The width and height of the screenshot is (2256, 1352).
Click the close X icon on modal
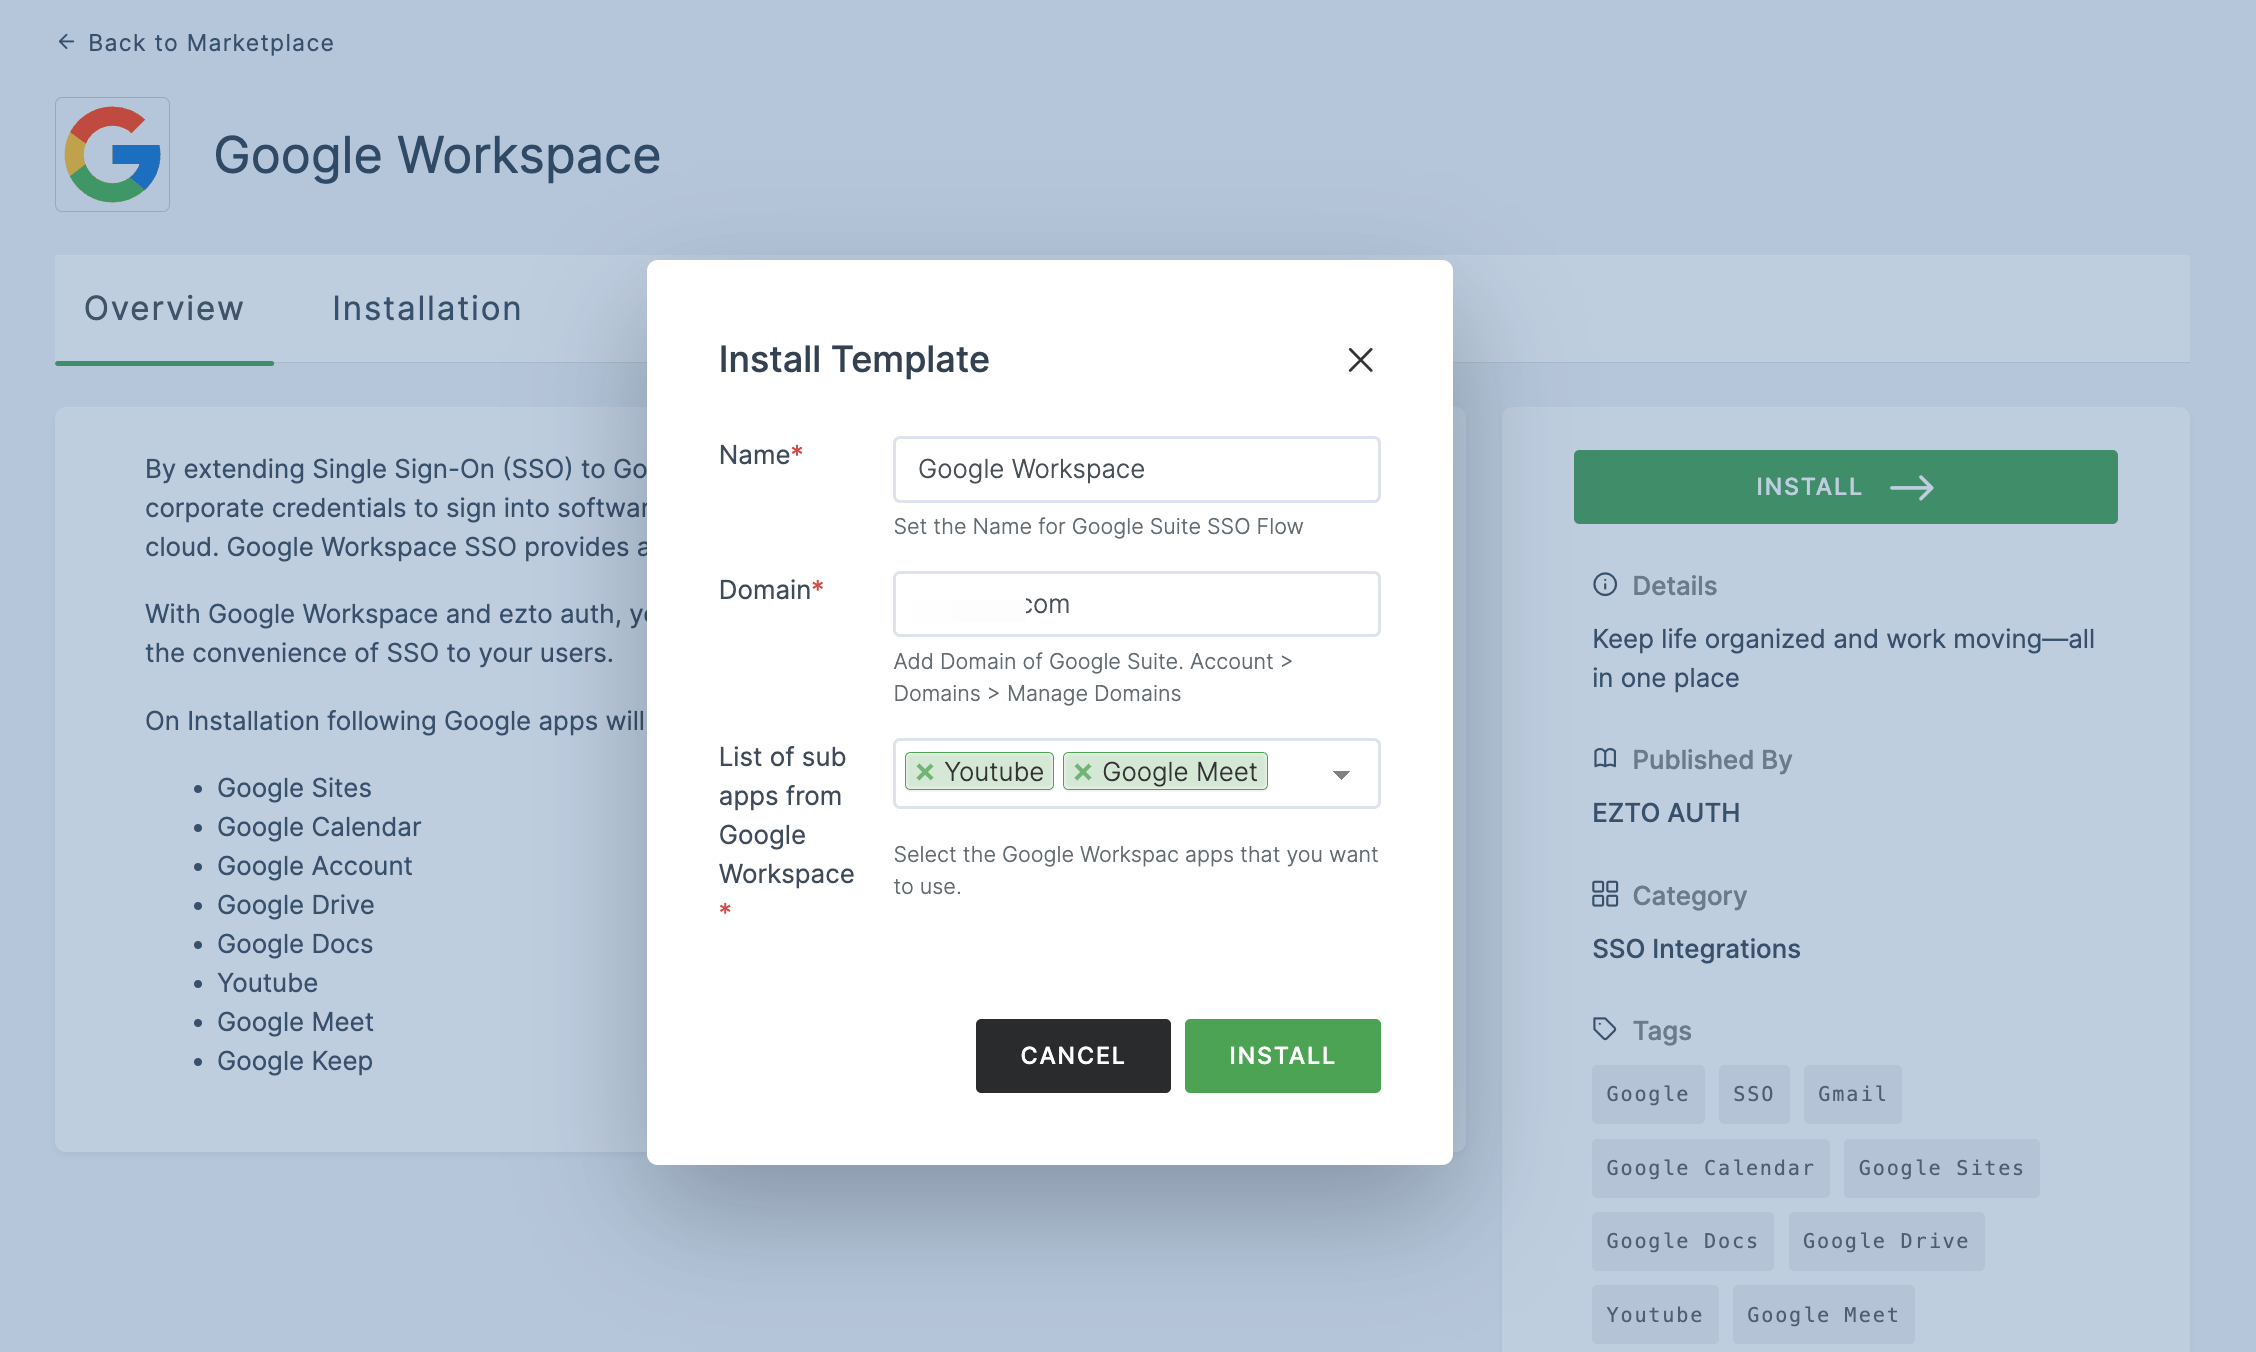[1358, 359]
